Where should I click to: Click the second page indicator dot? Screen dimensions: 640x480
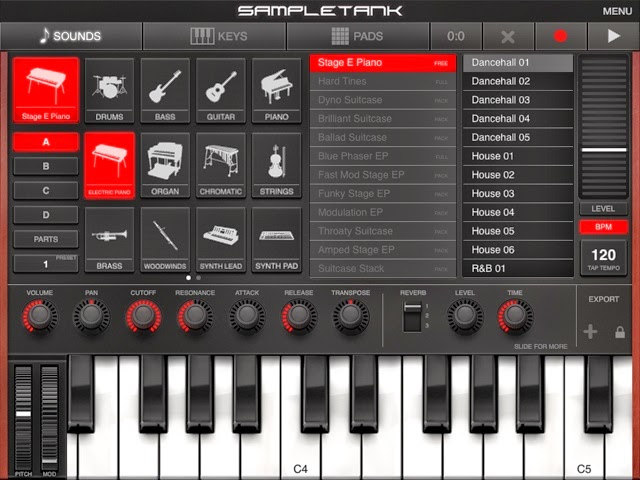[199, 278]
